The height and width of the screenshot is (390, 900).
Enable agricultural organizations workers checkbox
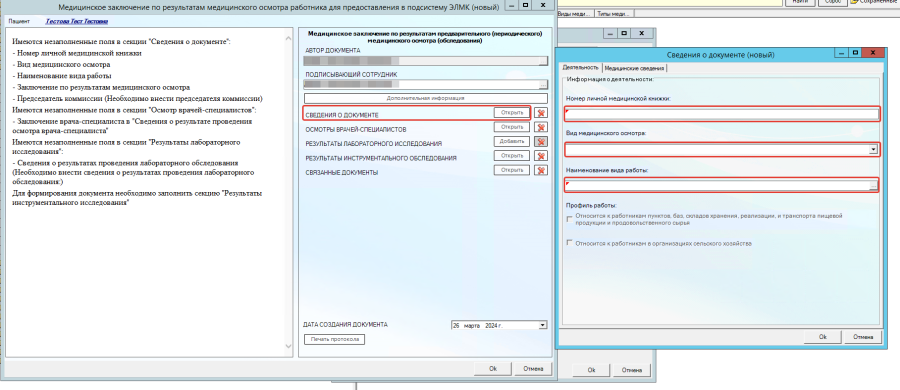click(569, 243)
